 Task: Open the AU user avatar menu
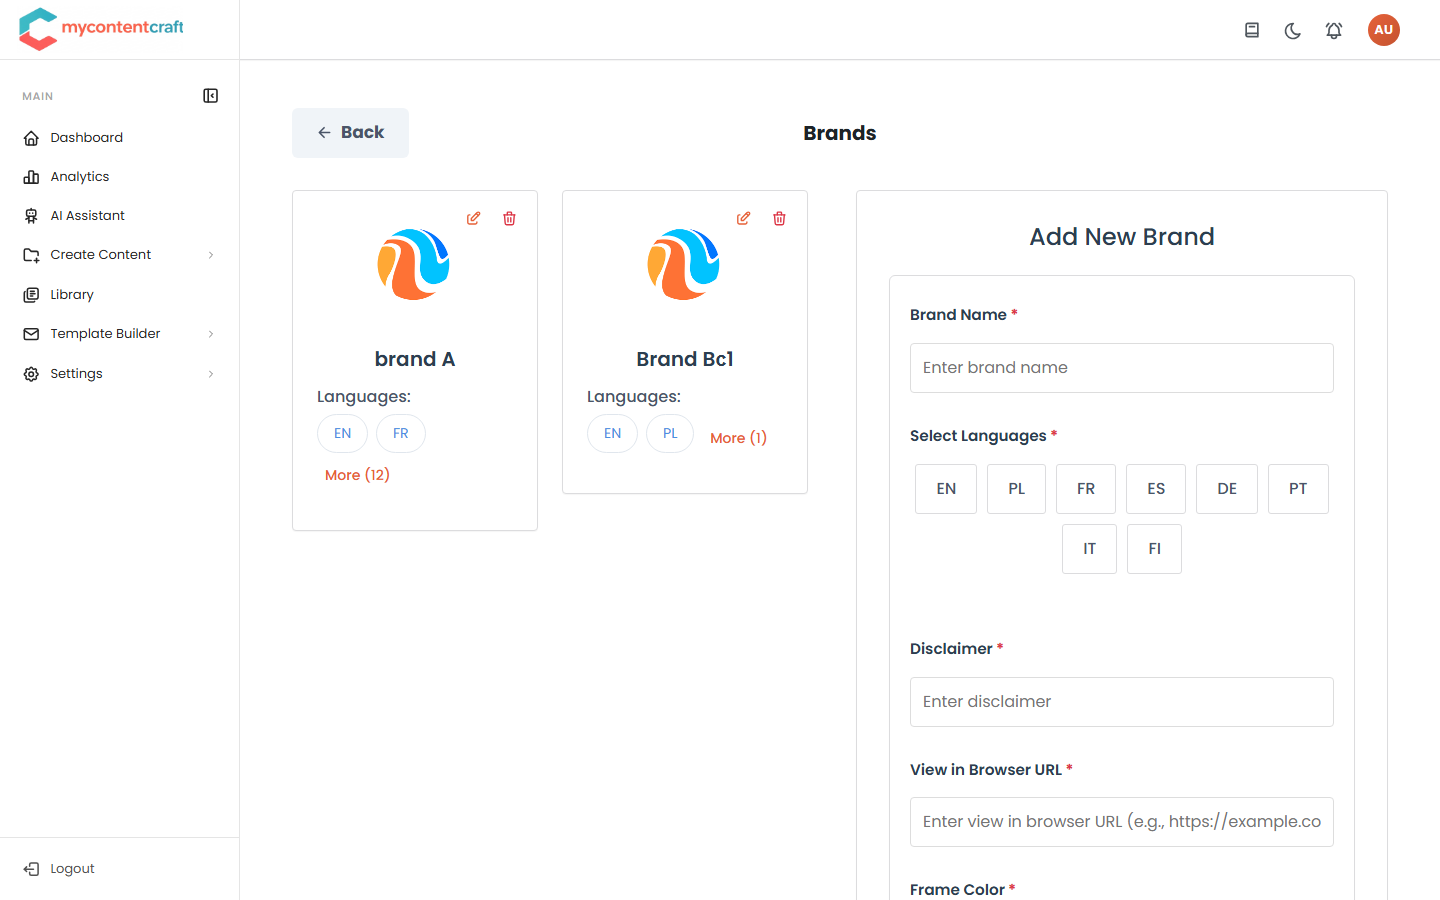click(x=1384, y=30)
